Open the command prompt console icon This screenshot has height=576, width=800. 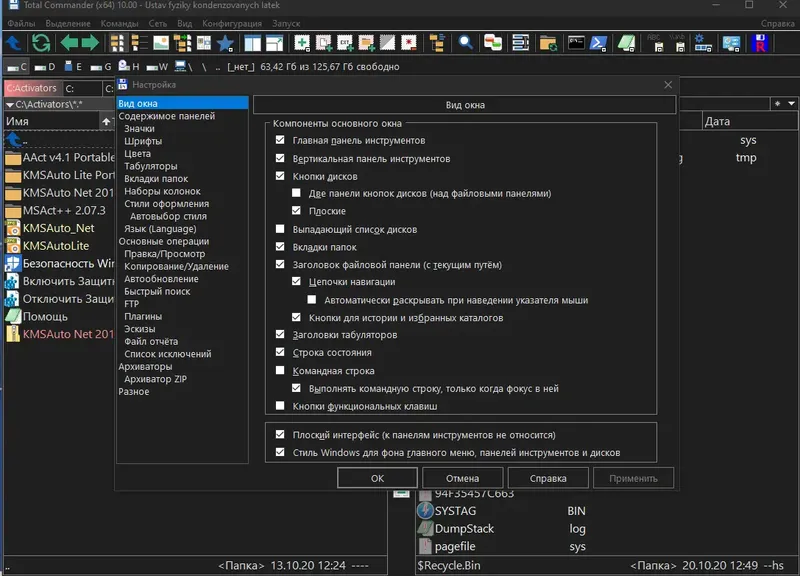576,43
